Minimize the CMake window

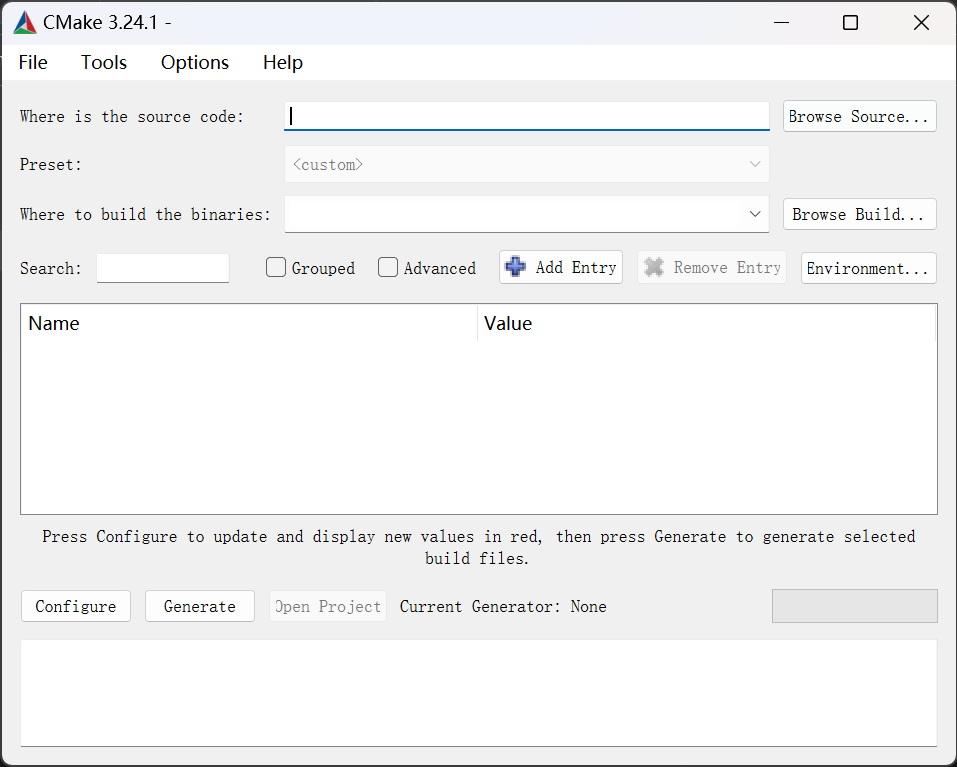click(x=779, y=23)
